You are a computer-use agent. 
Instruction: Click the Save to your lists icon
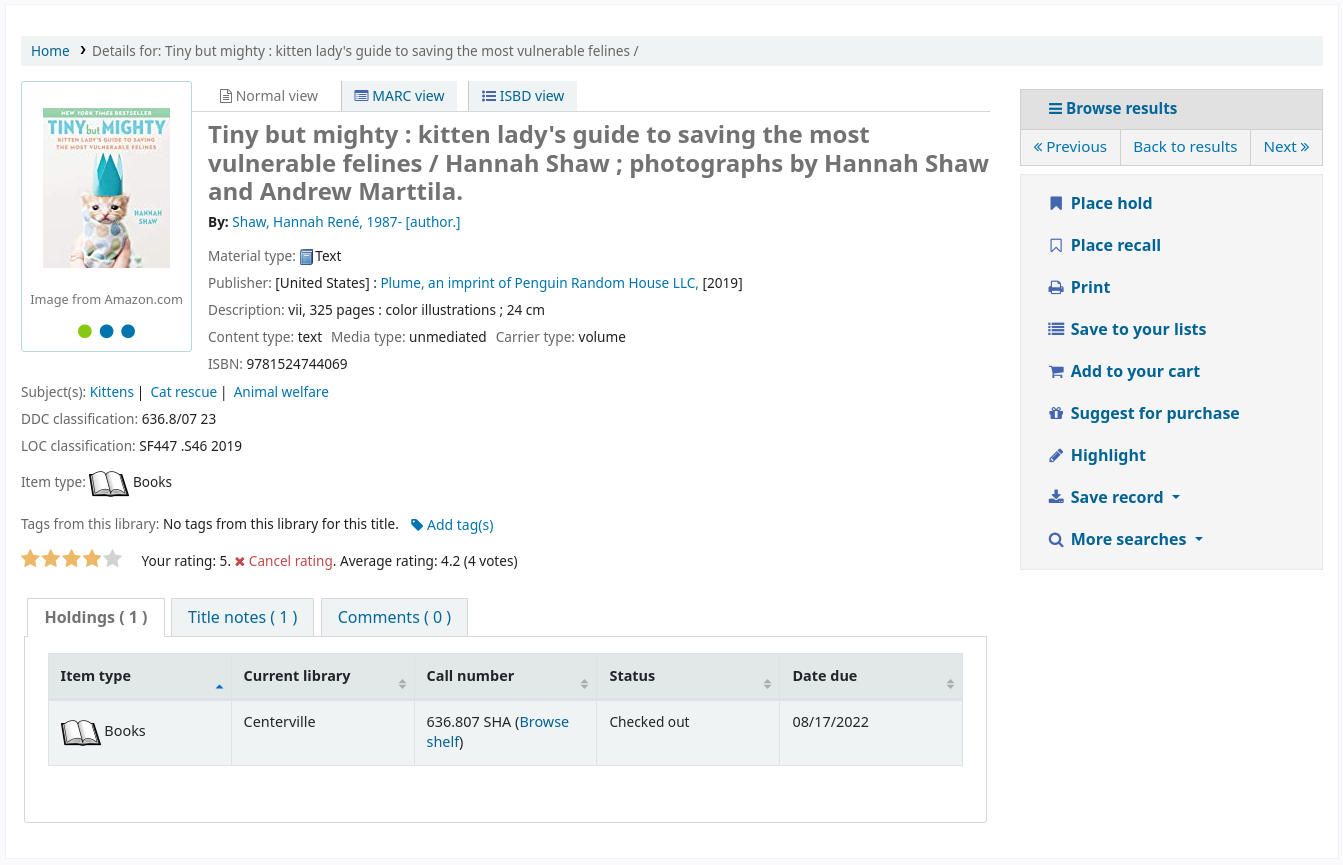coord(1055,329)
